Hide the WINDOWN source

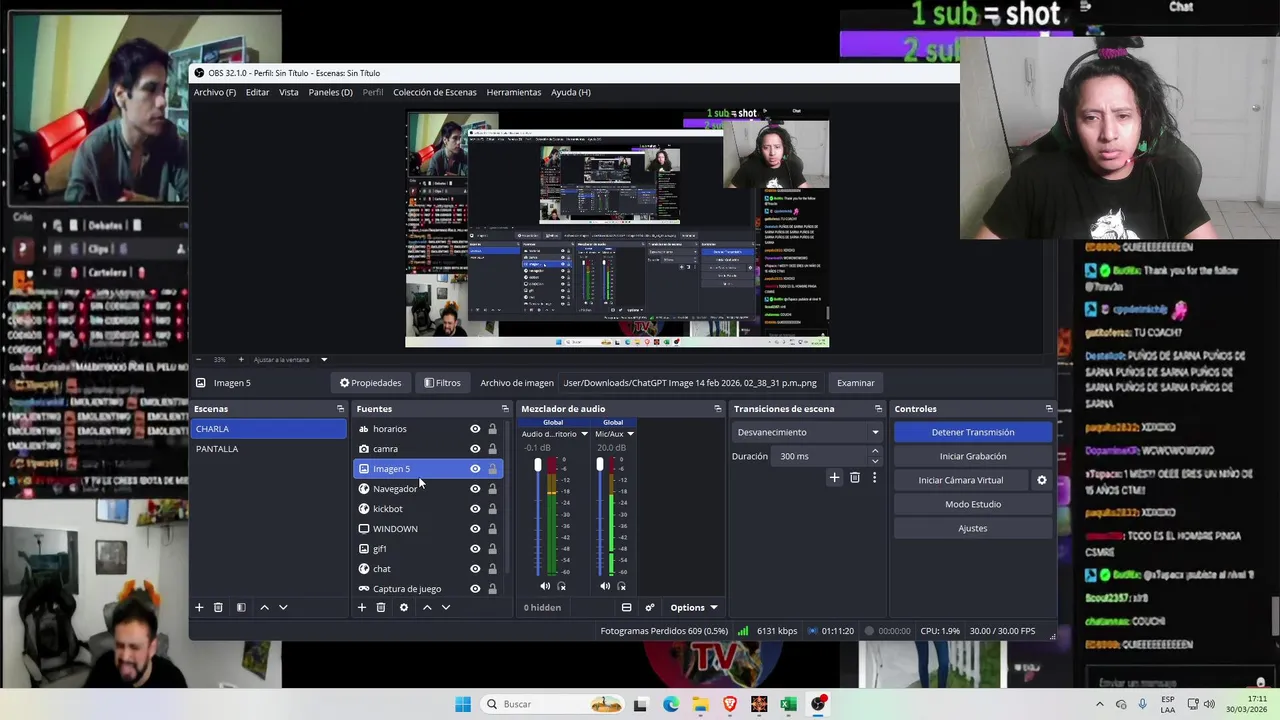(x=475, y=529)
